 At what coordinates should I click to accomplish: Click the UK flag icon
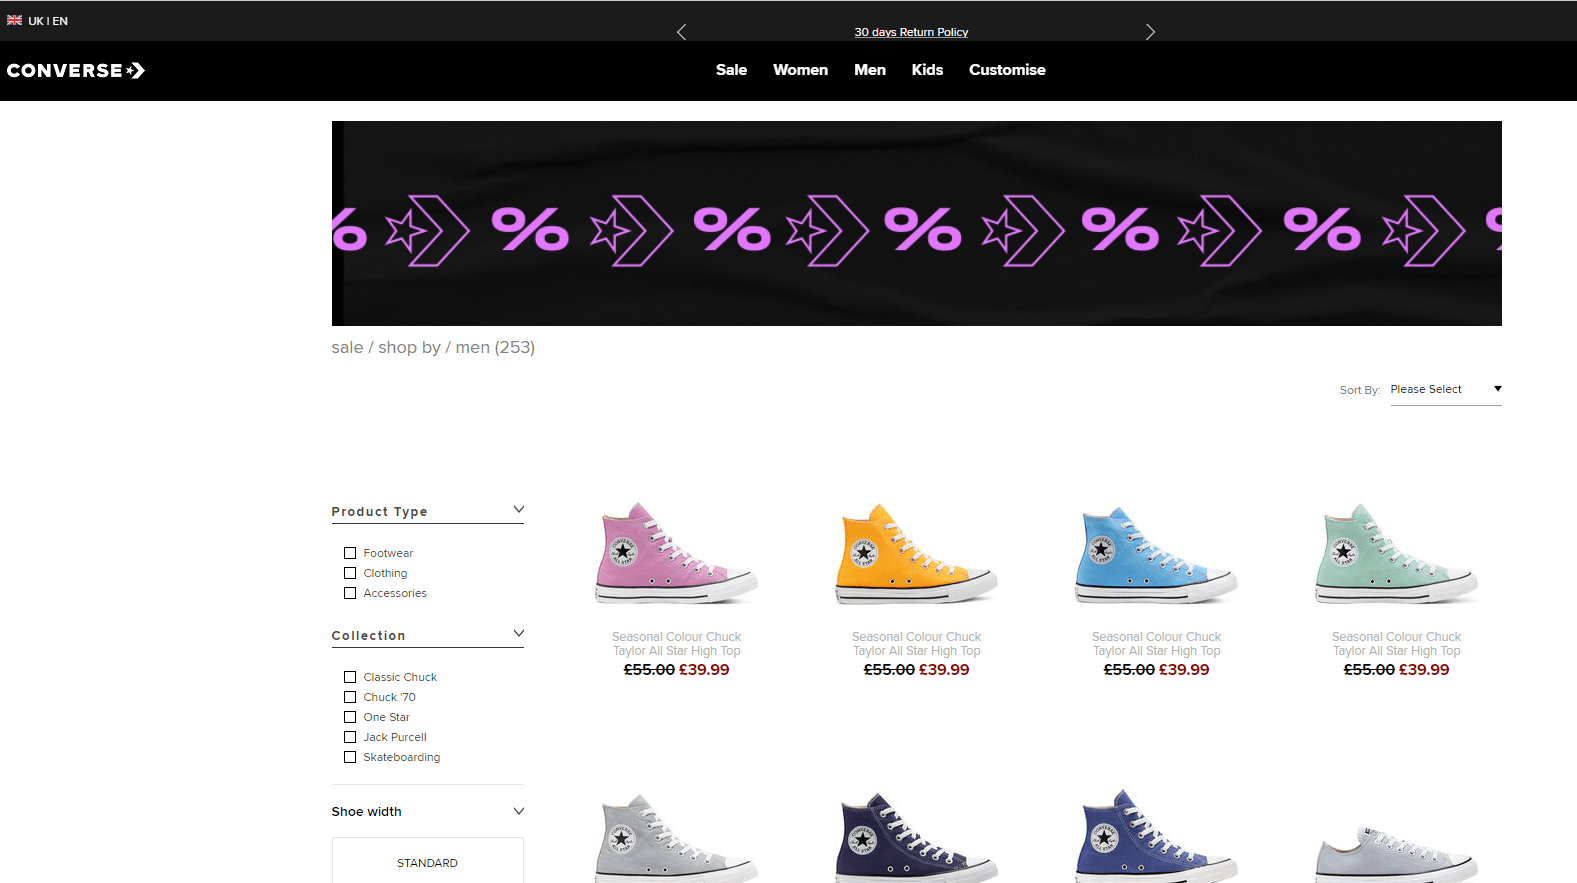15,20
